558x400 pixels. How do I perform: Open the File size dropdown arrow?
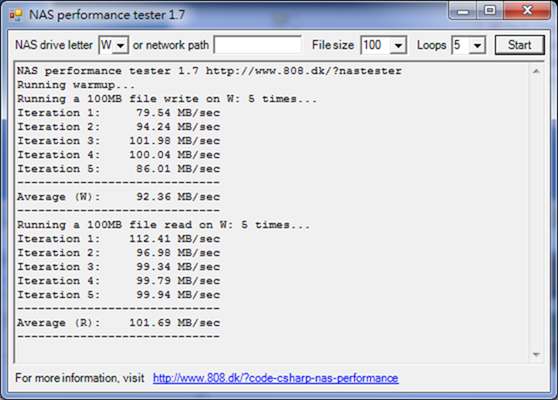tap(398, 46)
